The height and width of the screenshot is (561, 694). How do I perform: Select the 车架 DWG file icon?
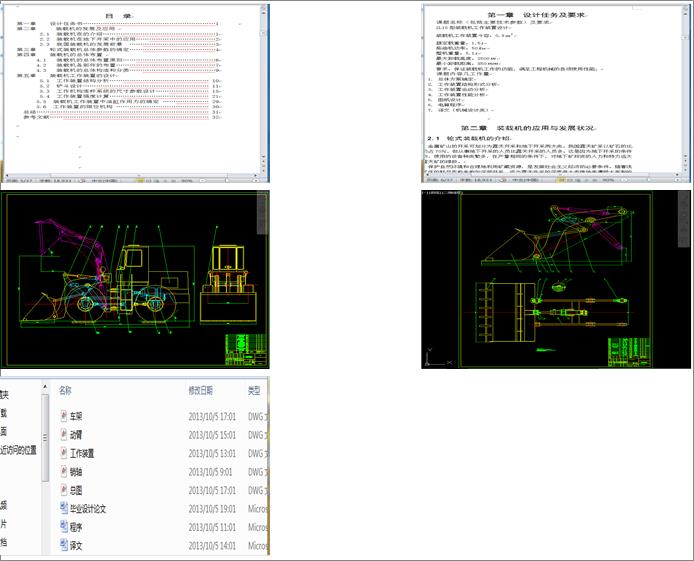pos(64,416)
